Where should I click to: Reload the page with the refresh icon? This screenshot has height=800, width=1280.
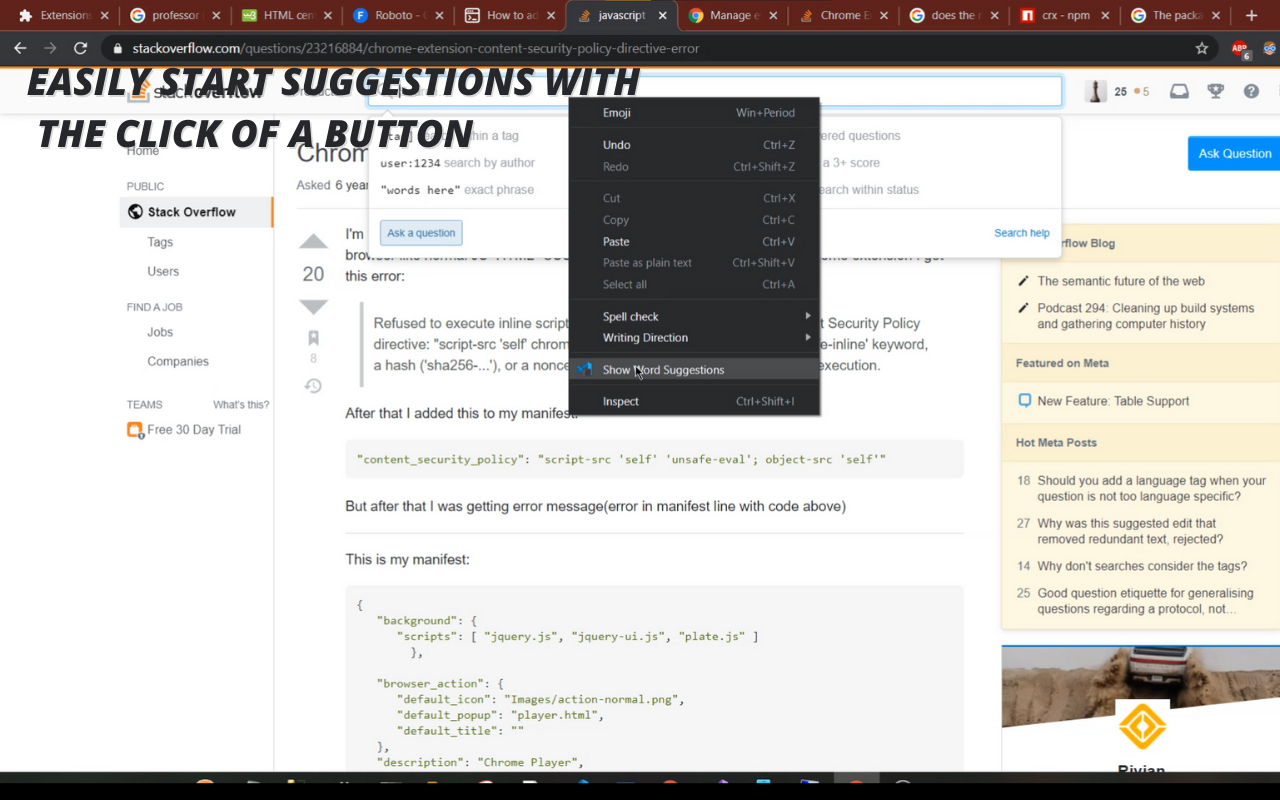point(81,48)
